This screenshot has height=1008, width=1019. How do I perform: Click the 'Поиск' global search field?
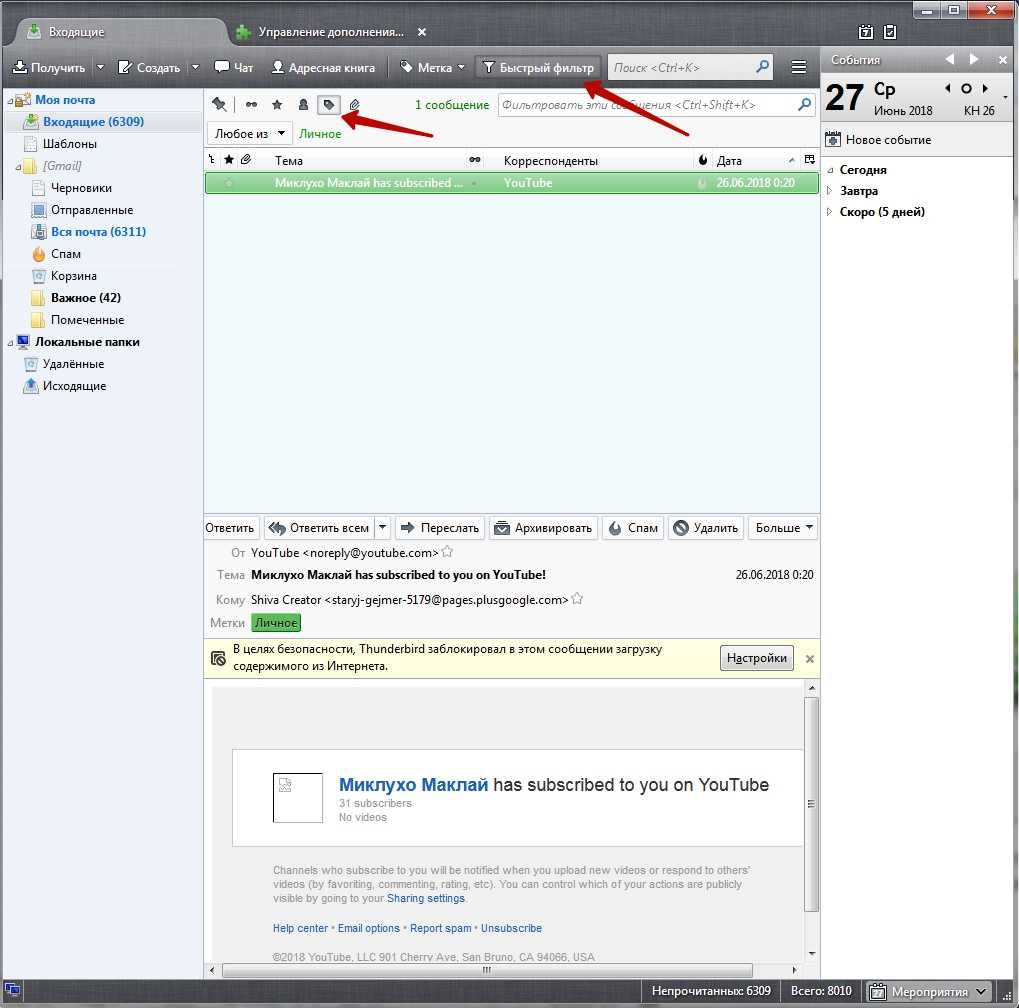(x=682, y=68)
